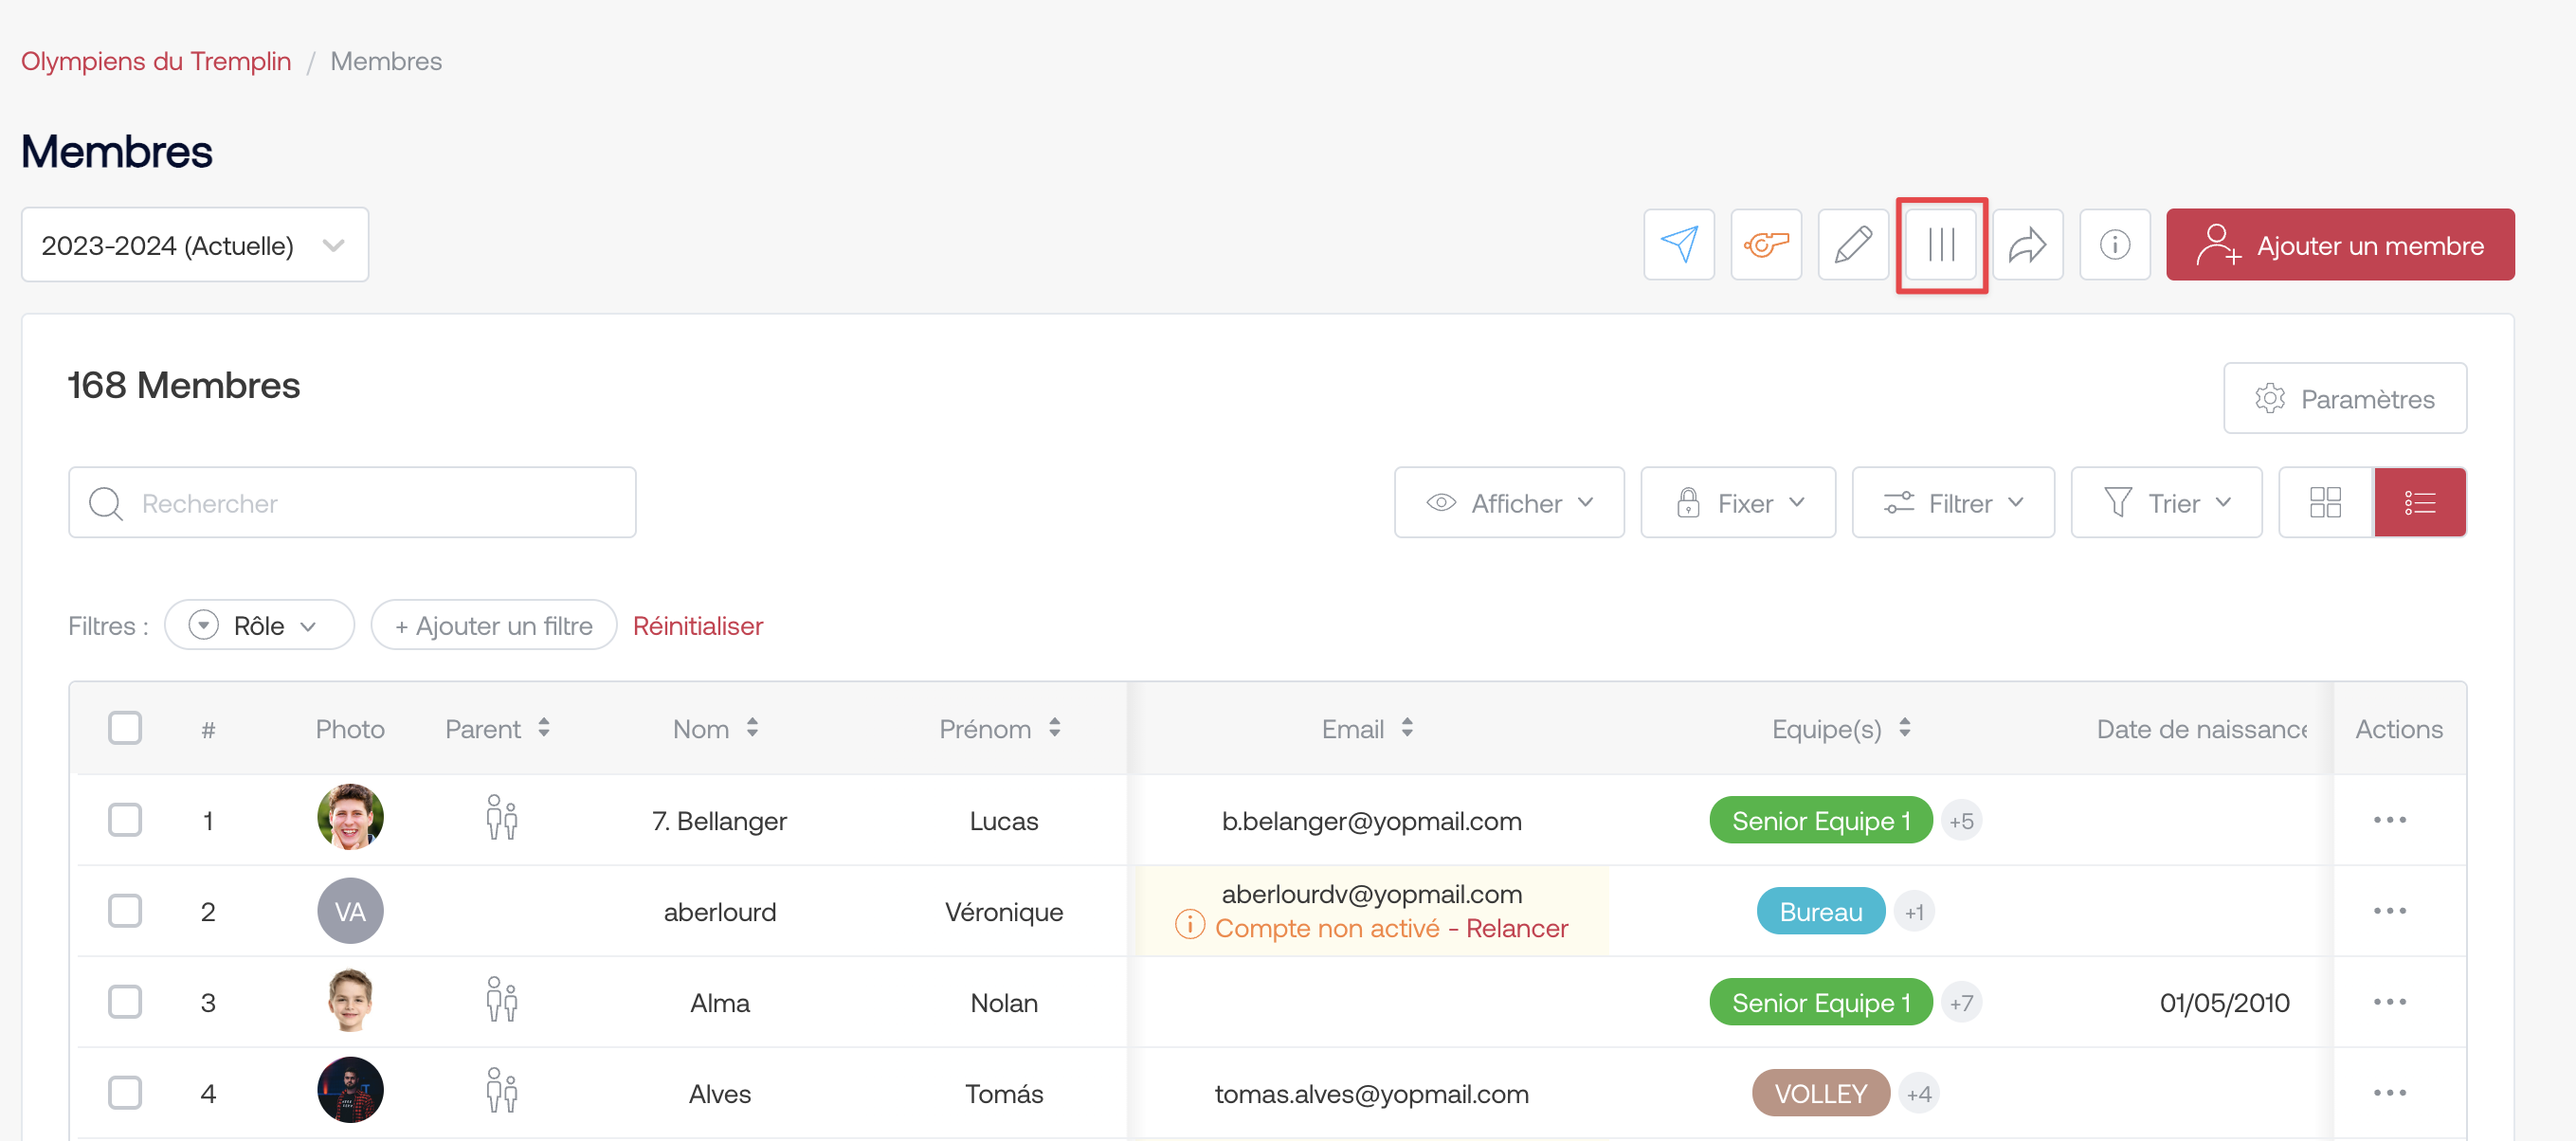
Task: Open the Rôle filter dropdown
Action: pos(259,625)
